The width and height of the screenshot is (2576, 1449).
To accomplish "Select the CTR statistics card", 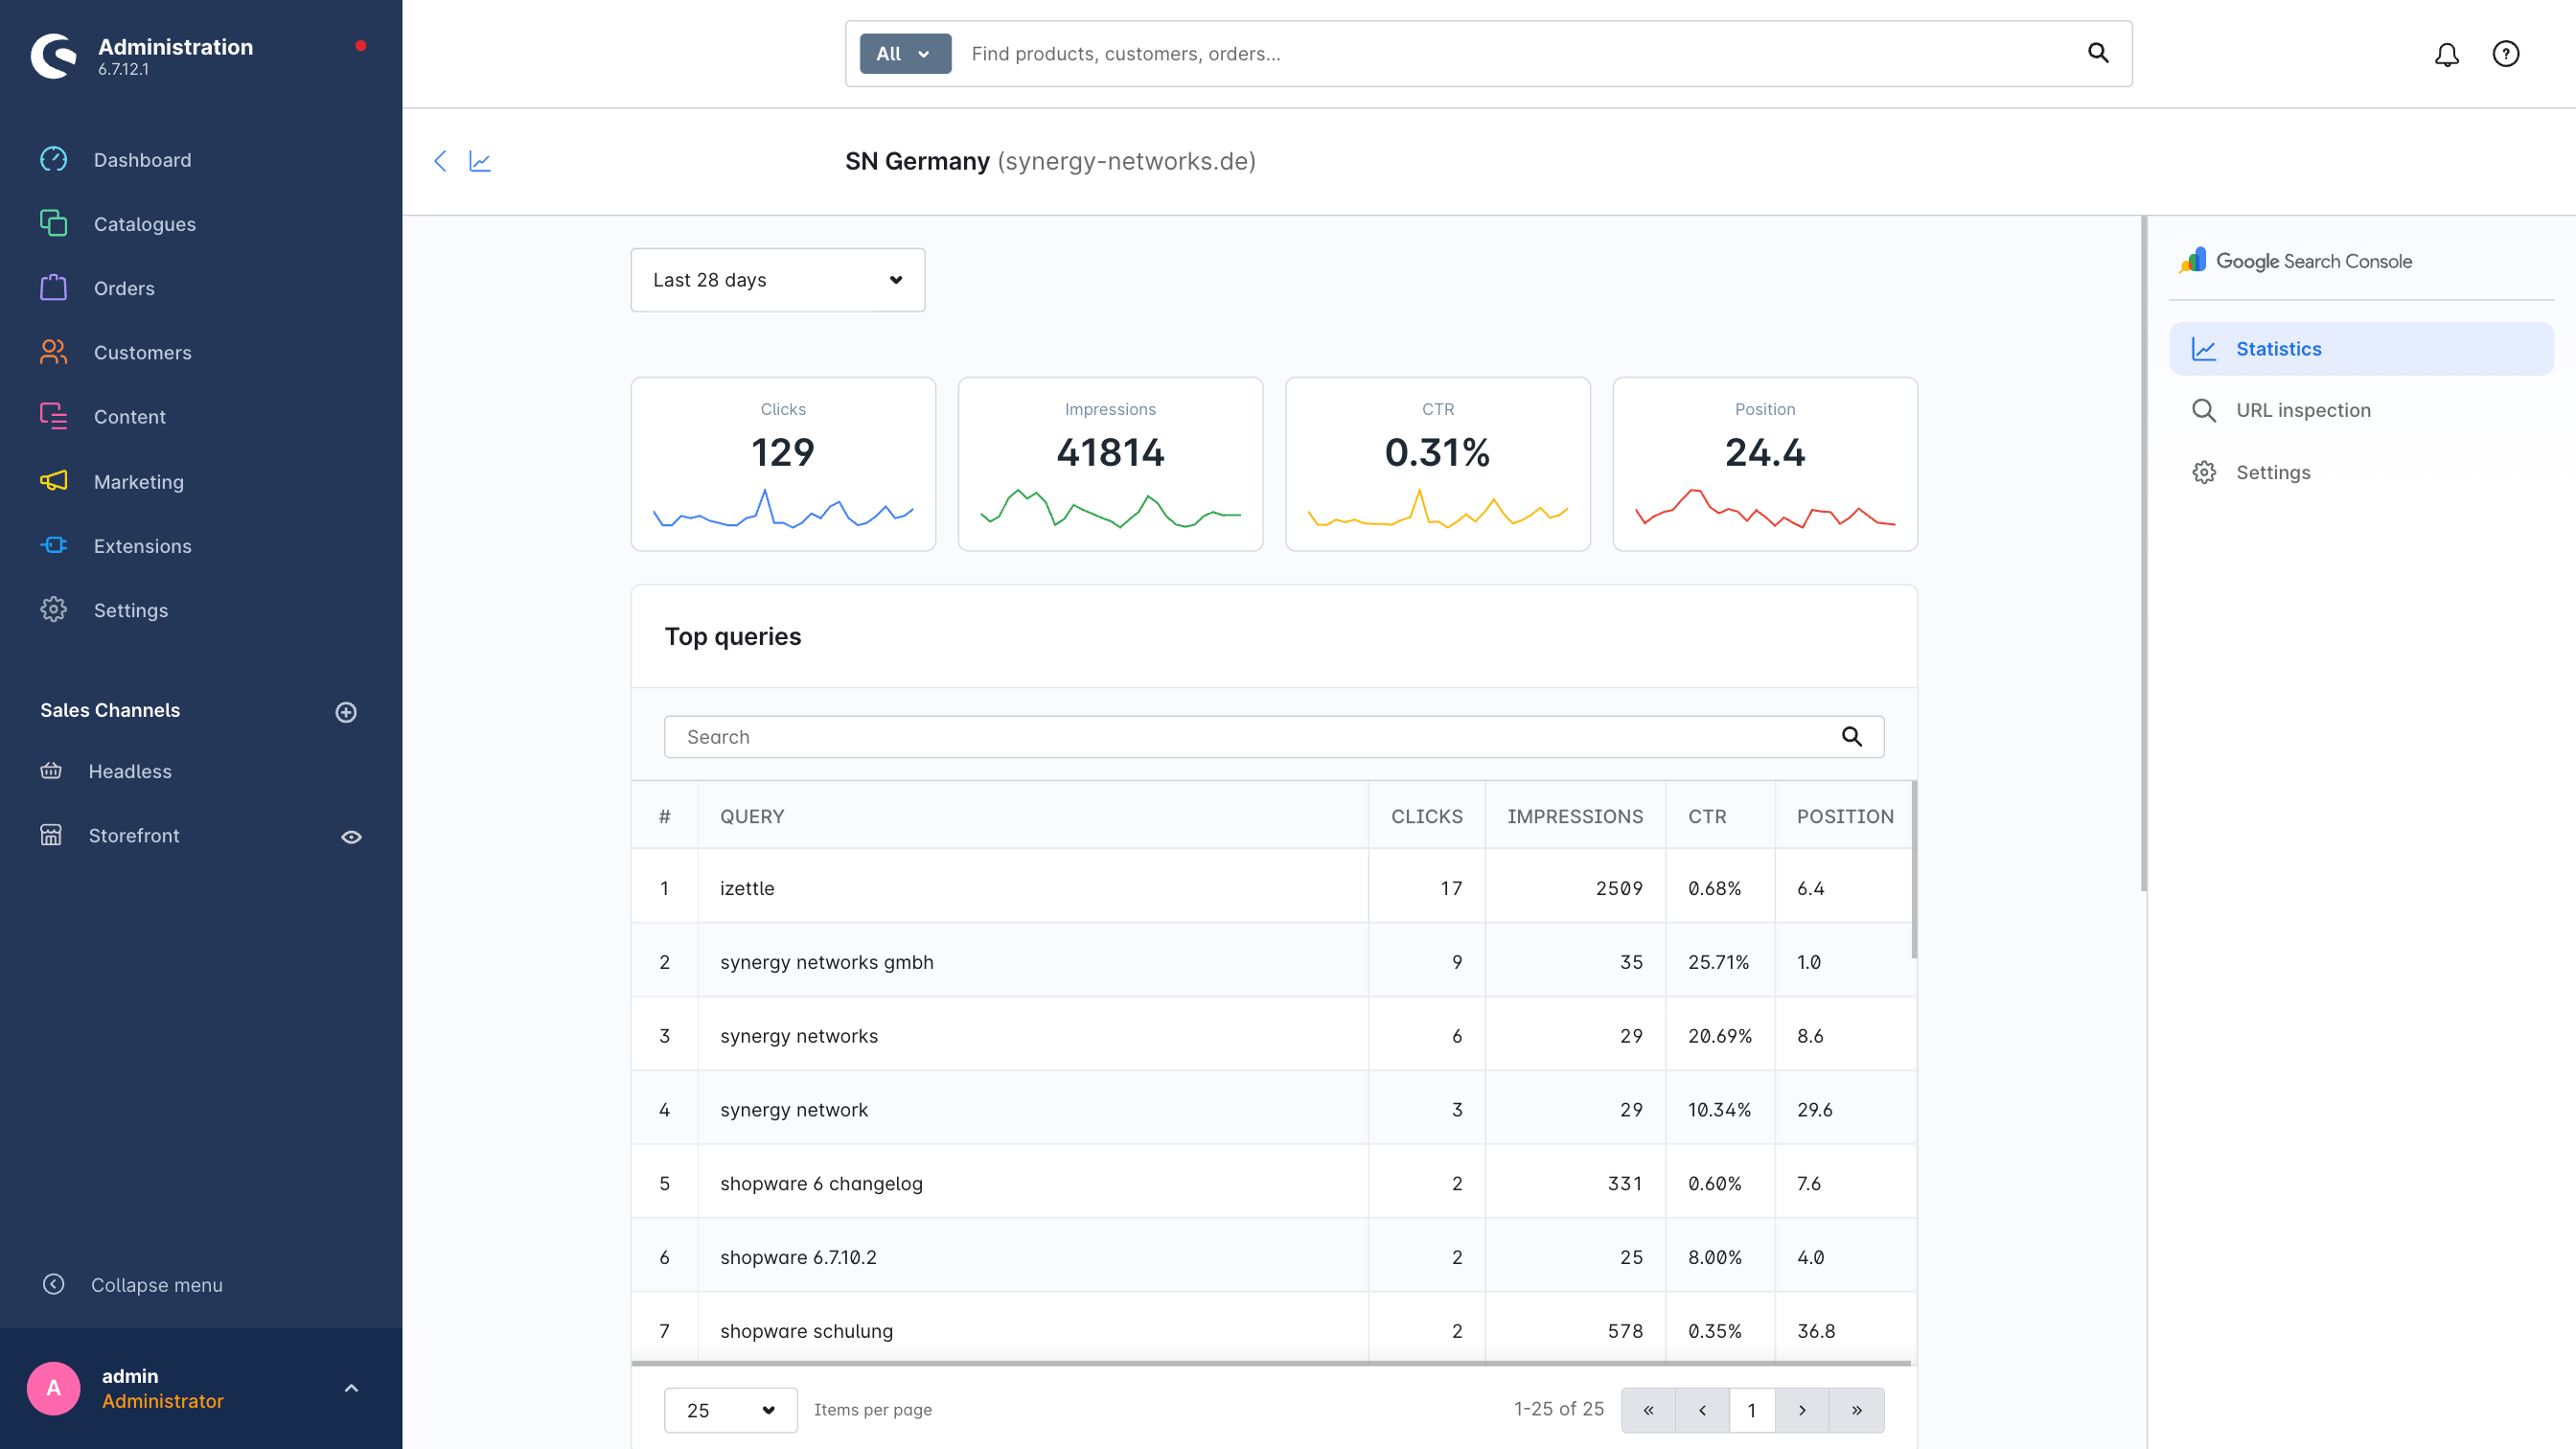I will [x=1438, y=464].
